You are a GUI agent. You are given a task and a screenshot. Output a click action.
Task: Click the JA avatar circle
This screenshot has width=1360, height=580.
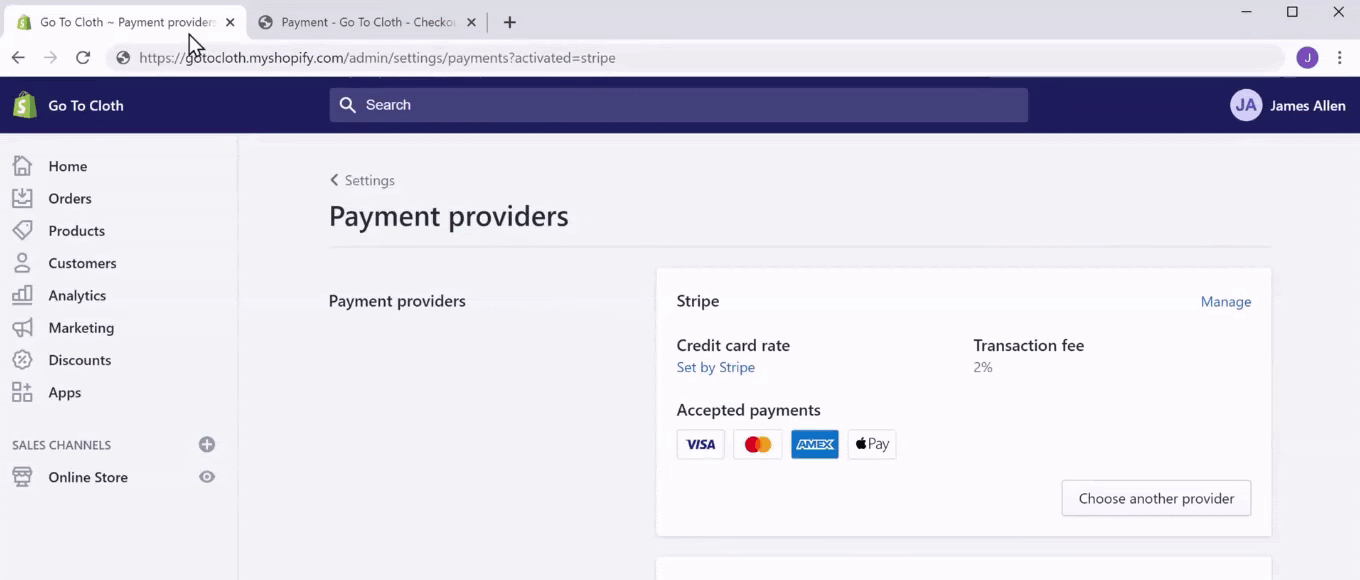[x=1246, y=105]
